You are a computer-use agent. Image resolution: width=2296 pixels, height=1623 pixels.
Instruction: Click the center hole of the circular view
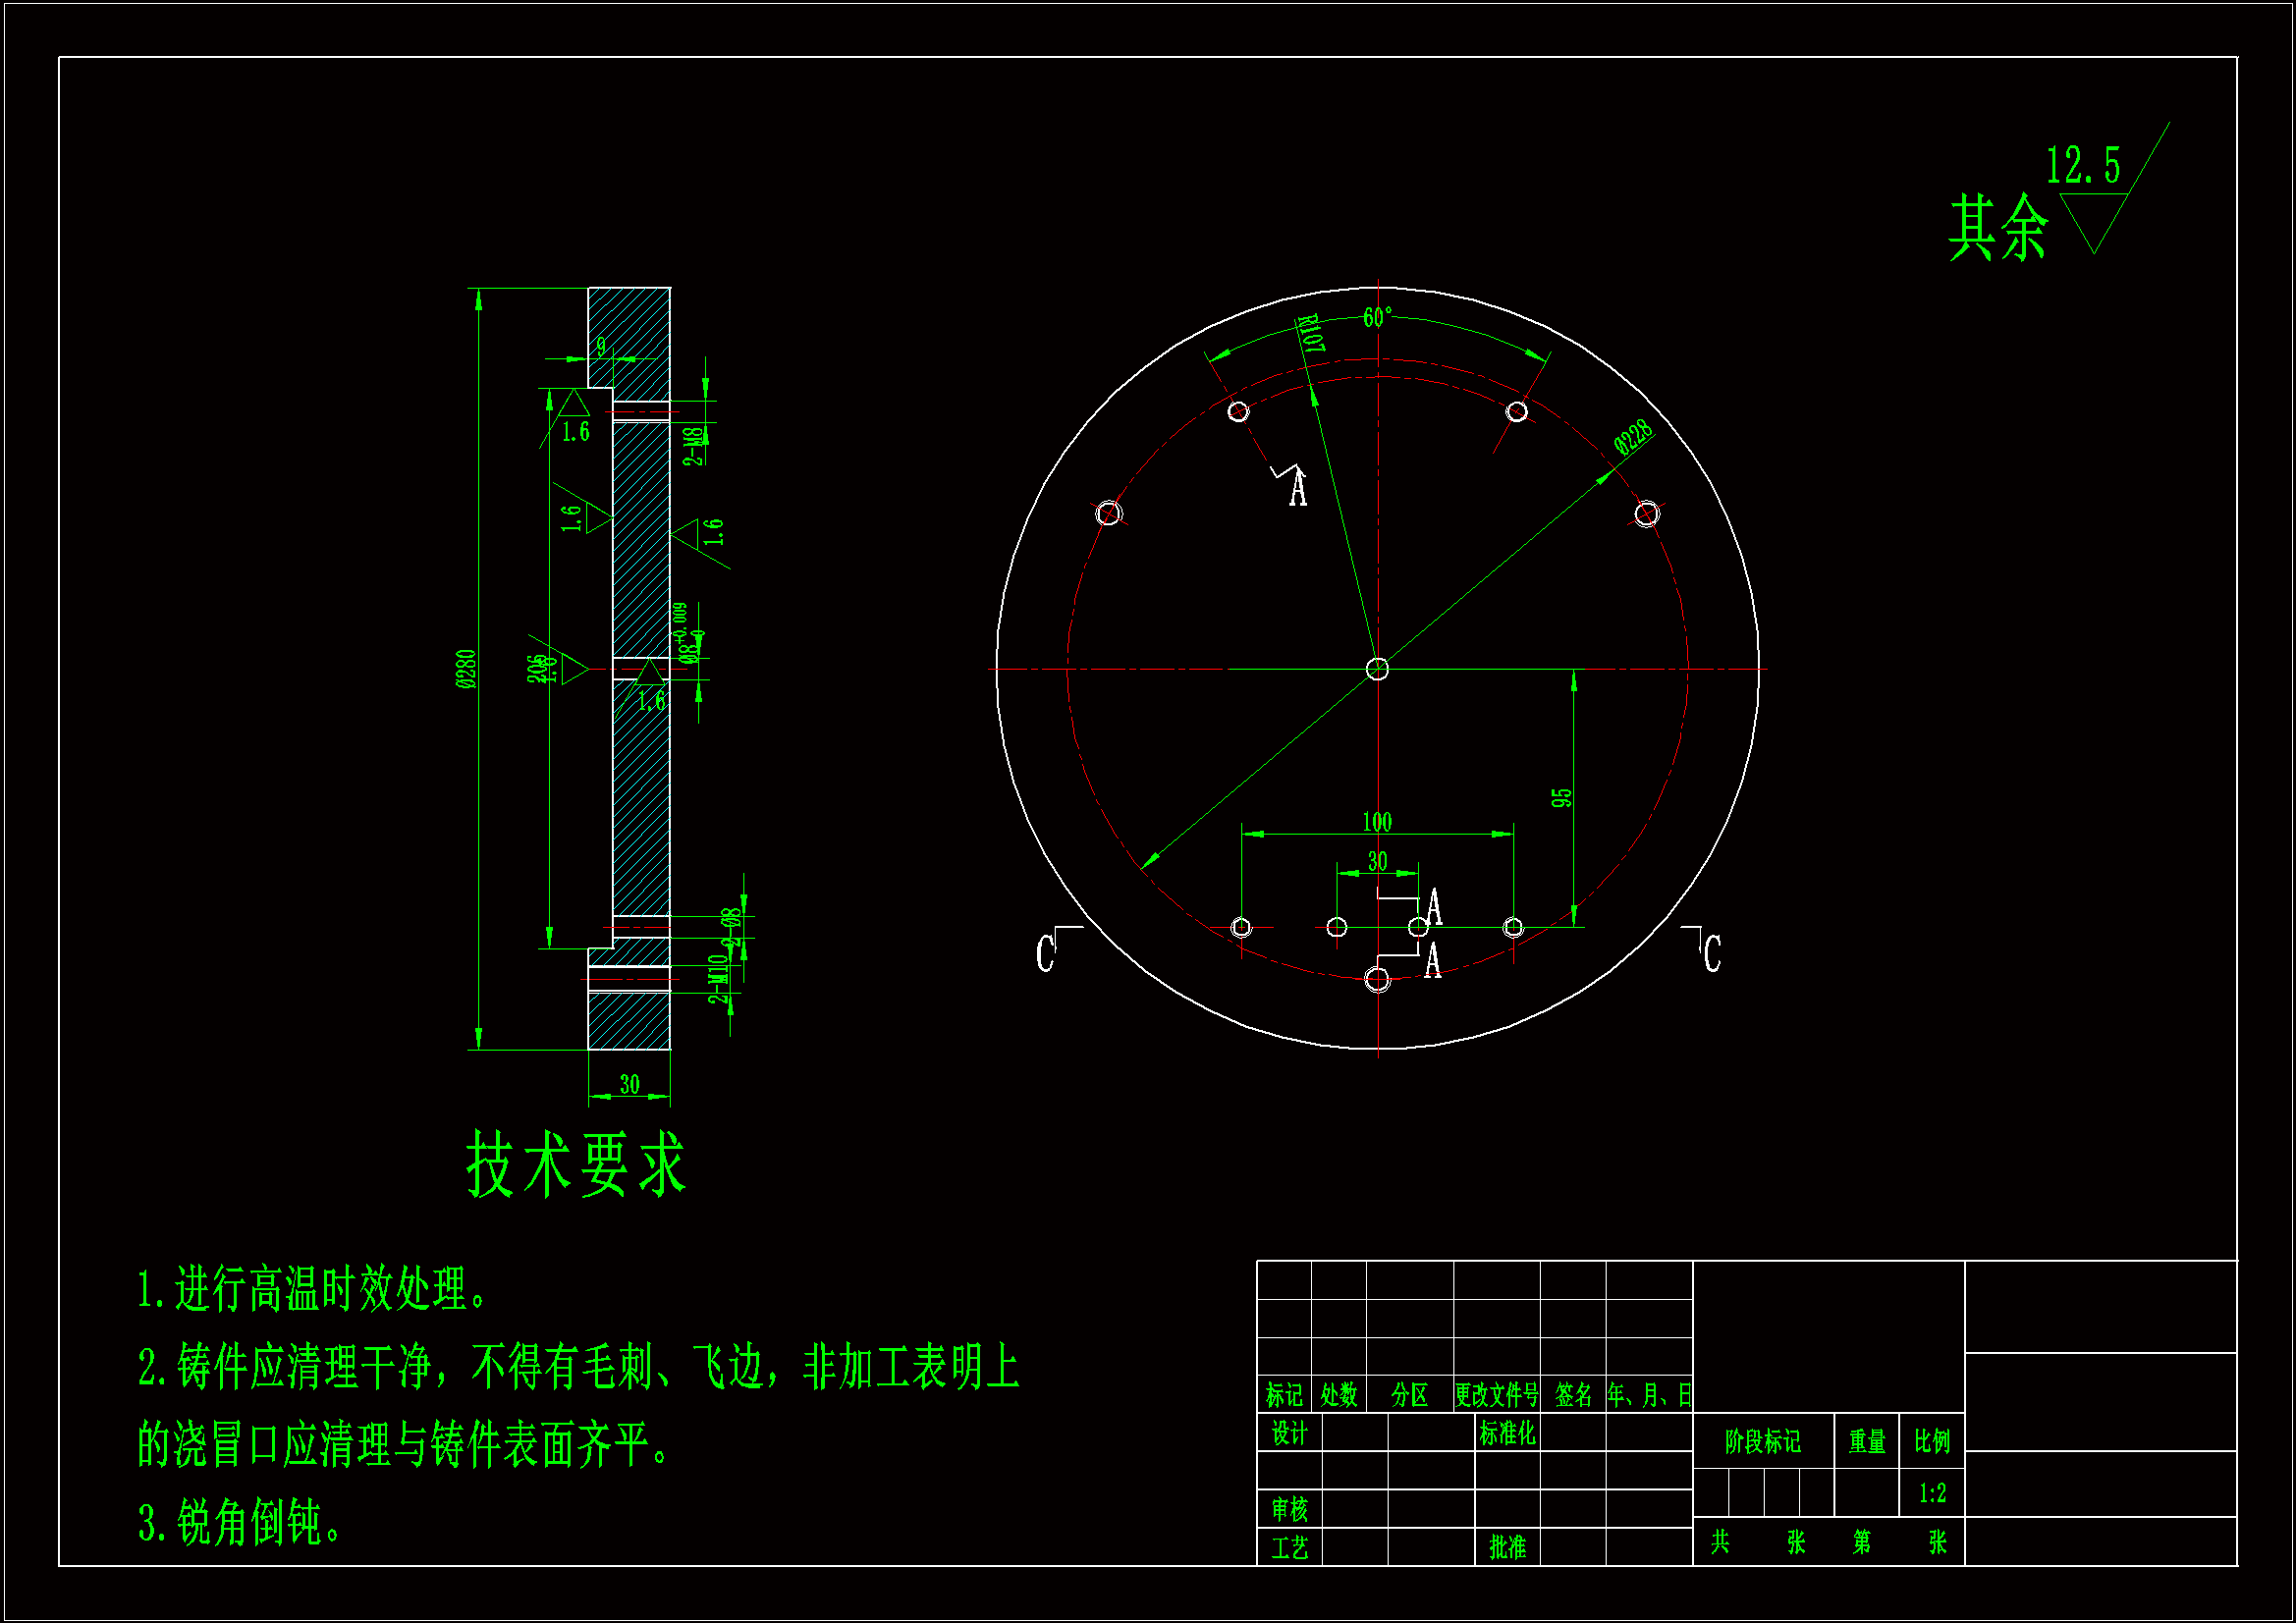(x=1377, y=669)
